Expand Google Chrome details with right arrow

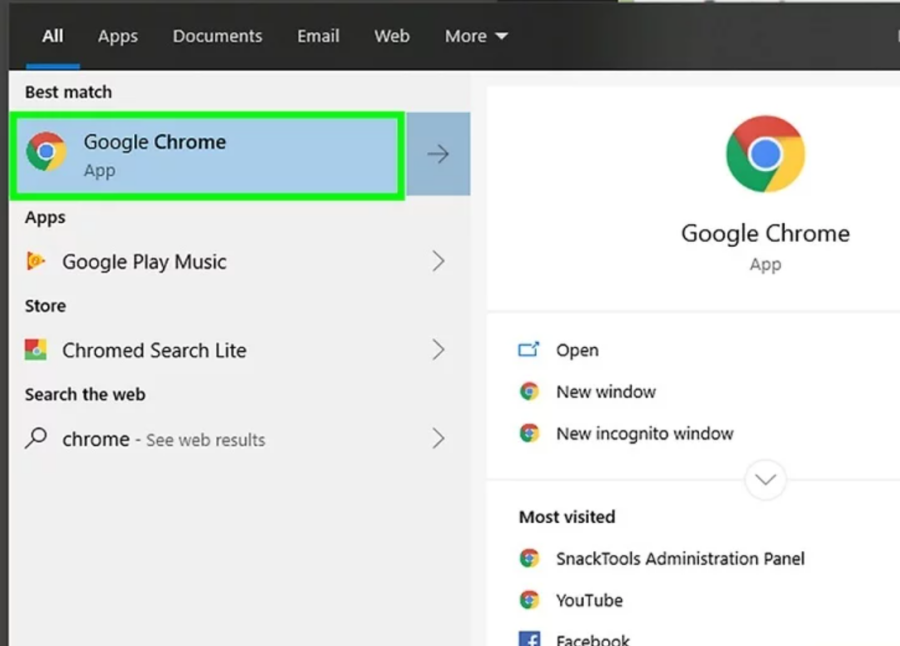(439, 154)
